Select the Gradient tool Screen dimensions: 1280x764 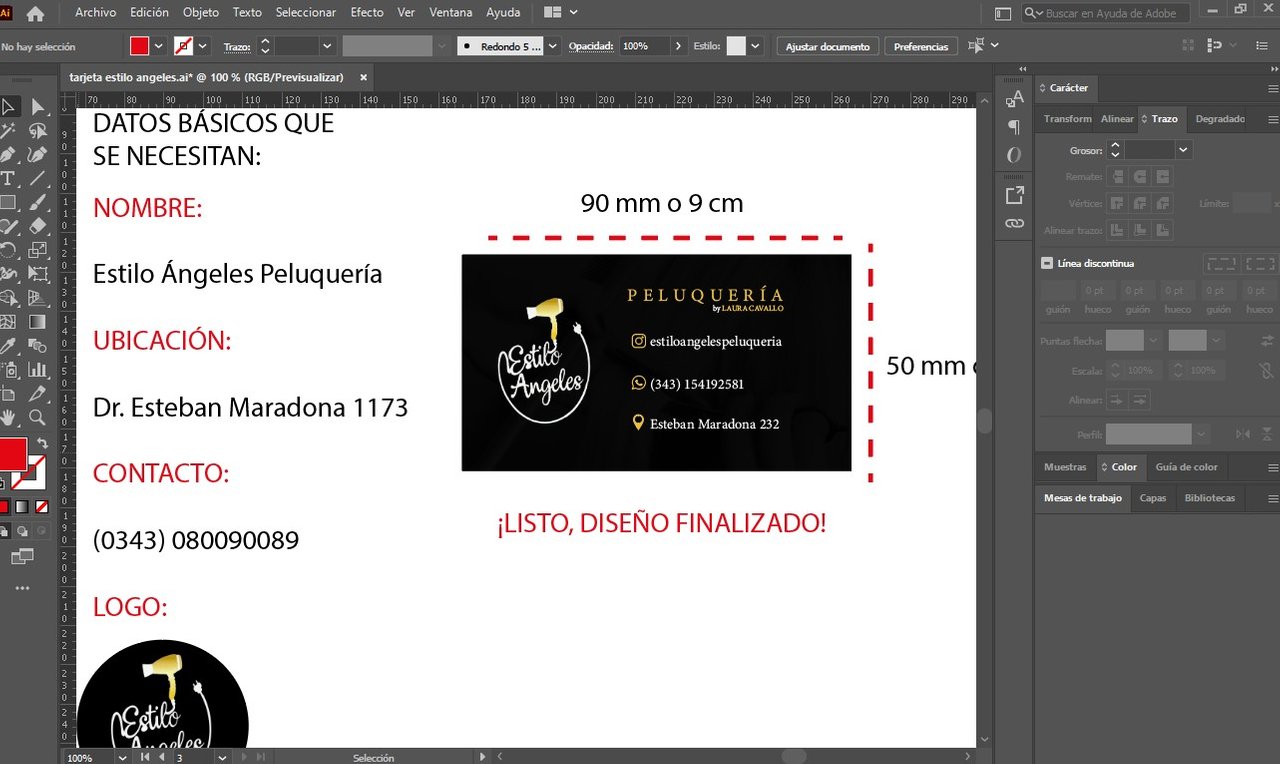pos(37,322)
